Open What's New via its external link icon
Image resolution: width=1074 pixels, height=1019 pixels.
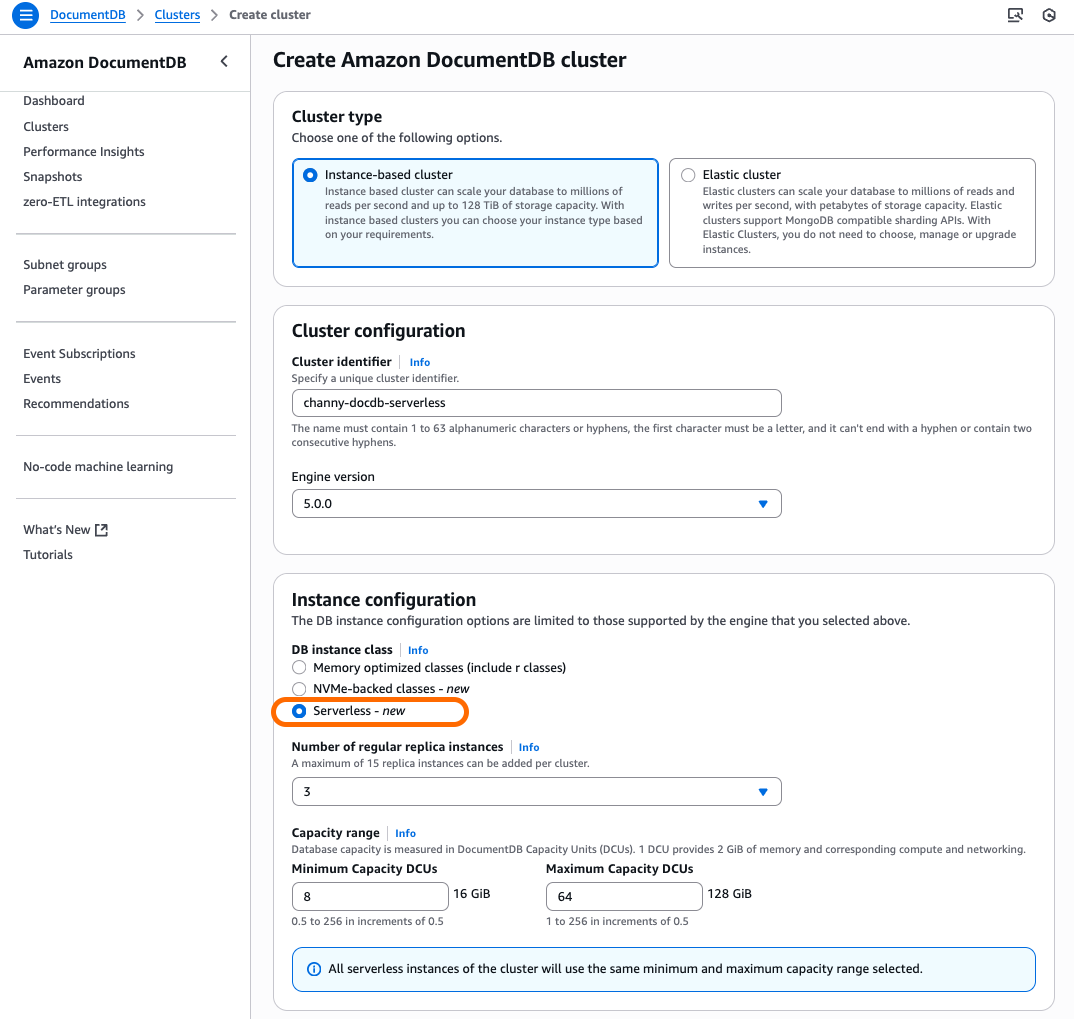[100, 529]
